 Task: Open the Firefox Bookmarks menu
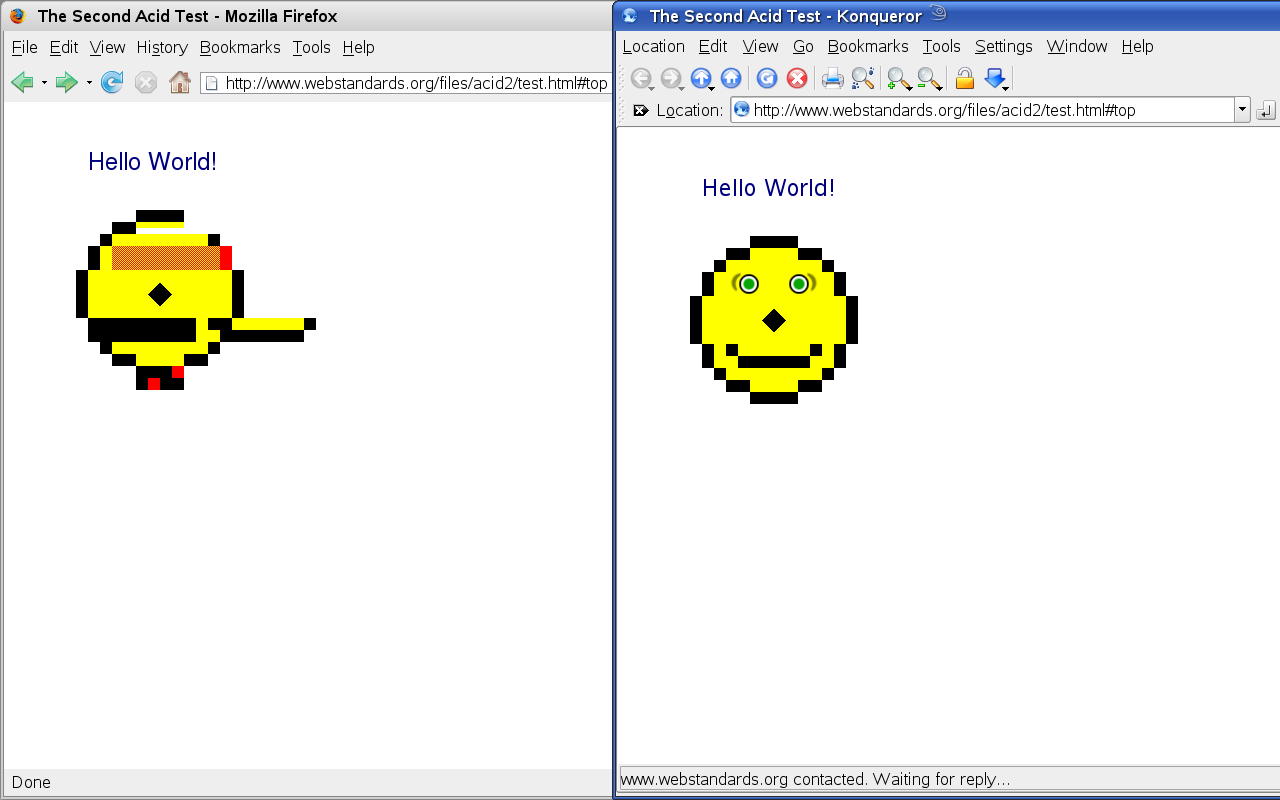(240, 47)
